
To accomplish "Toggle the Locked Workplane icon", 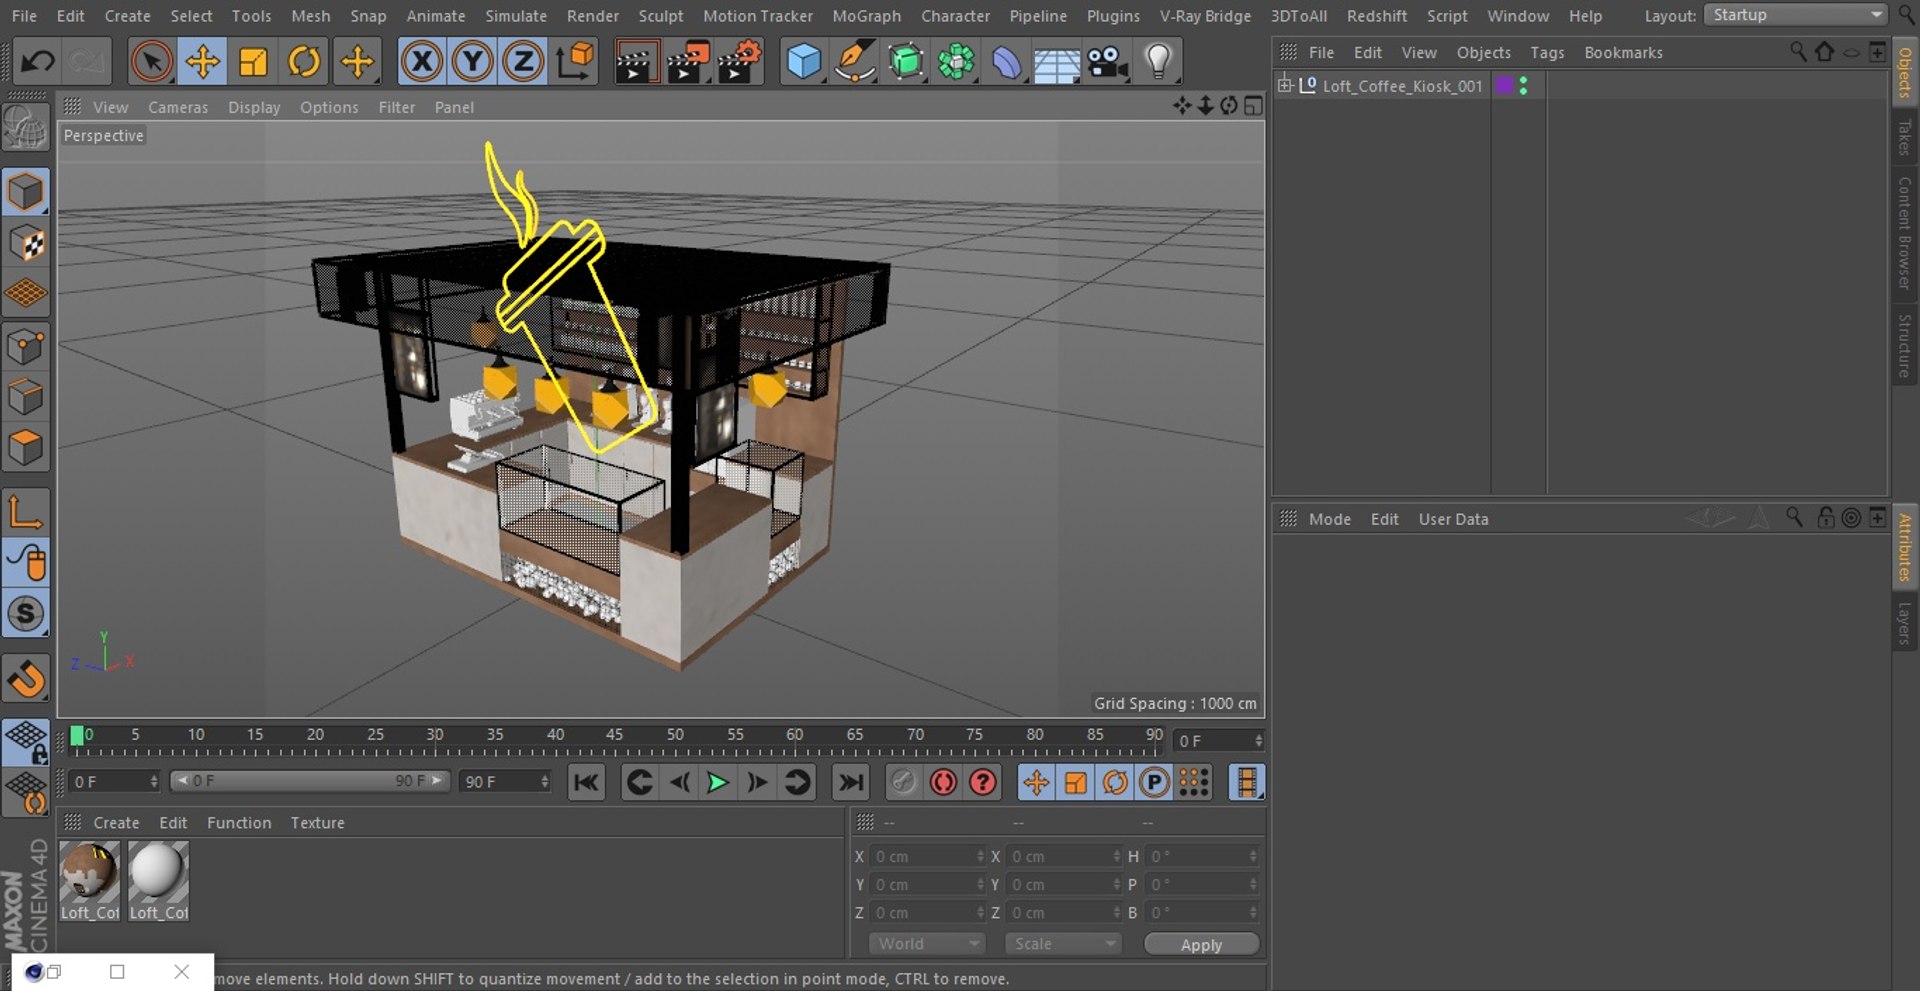I will 26,743.
